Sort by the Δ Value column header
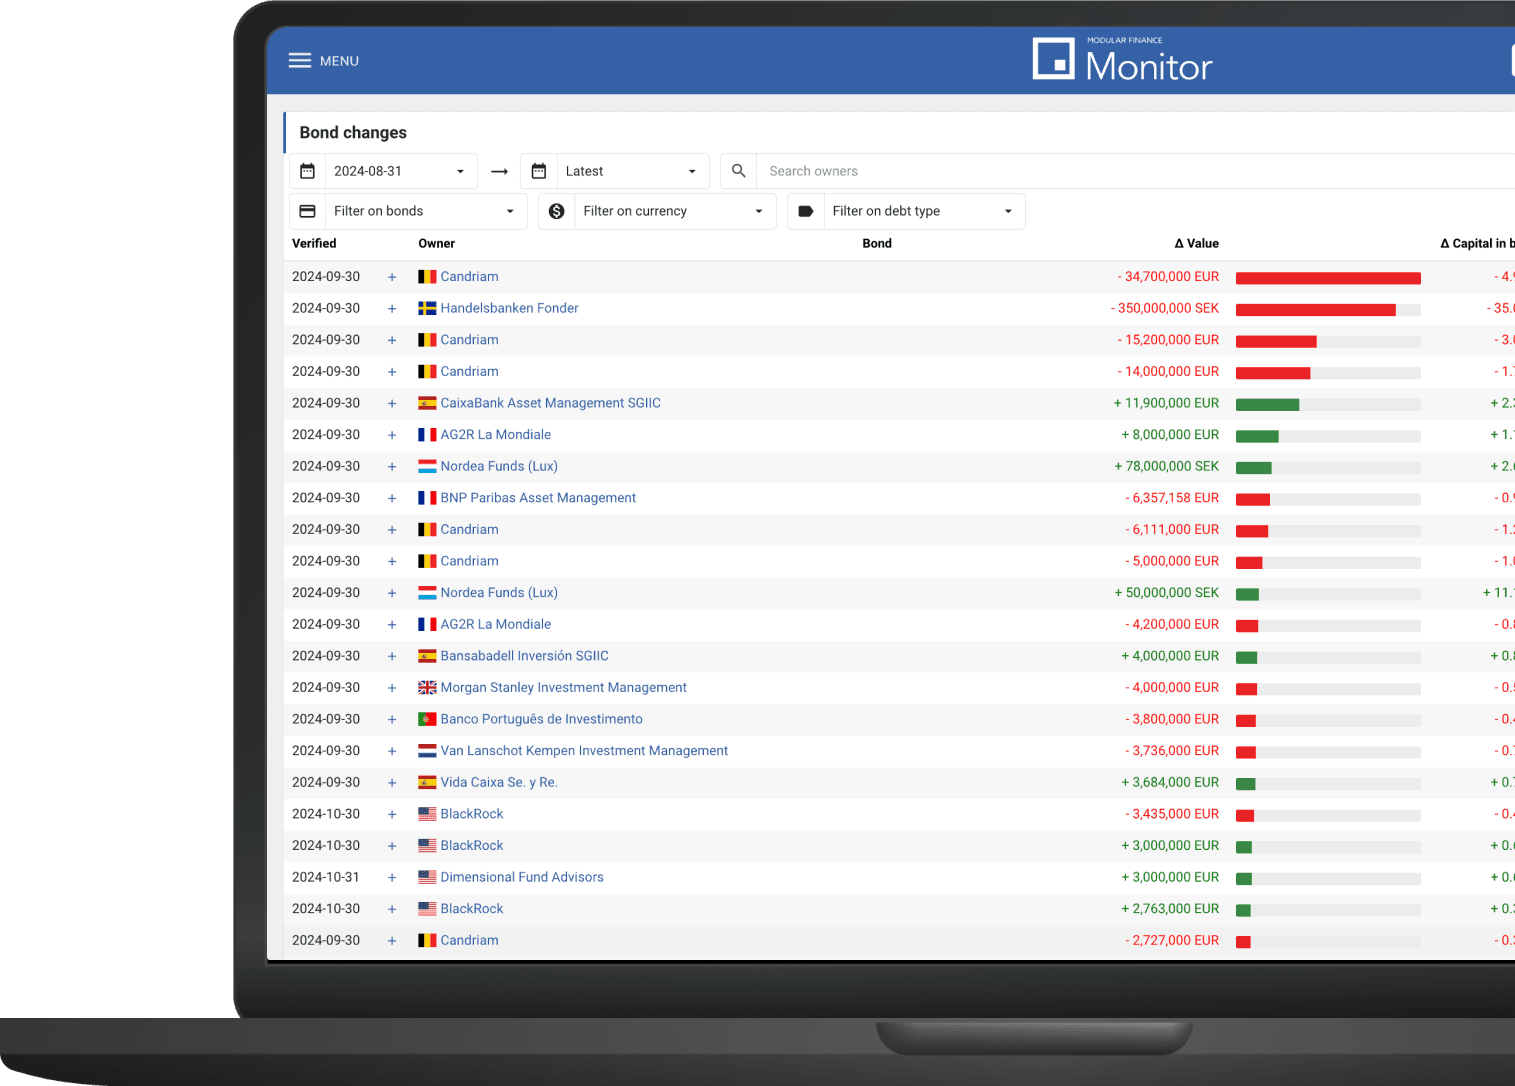Image resolution: width=1515 pixels, height=1086 pixels. tap(1196, 243)
